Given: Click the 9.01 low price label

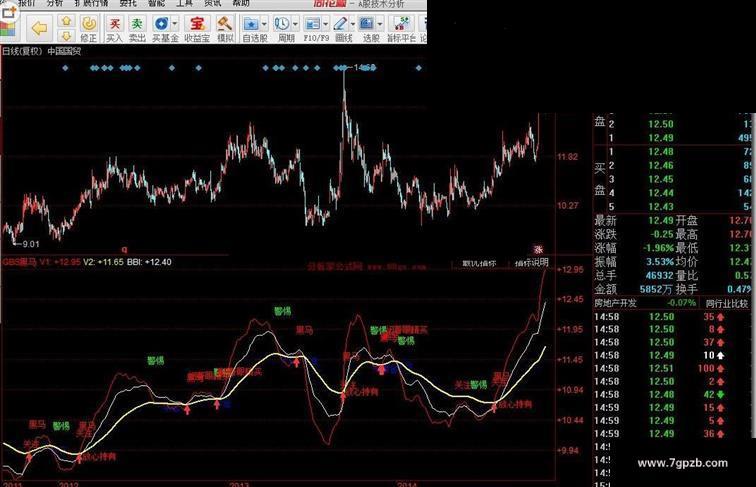Looking at the screenshot, I should click(31, 244).
